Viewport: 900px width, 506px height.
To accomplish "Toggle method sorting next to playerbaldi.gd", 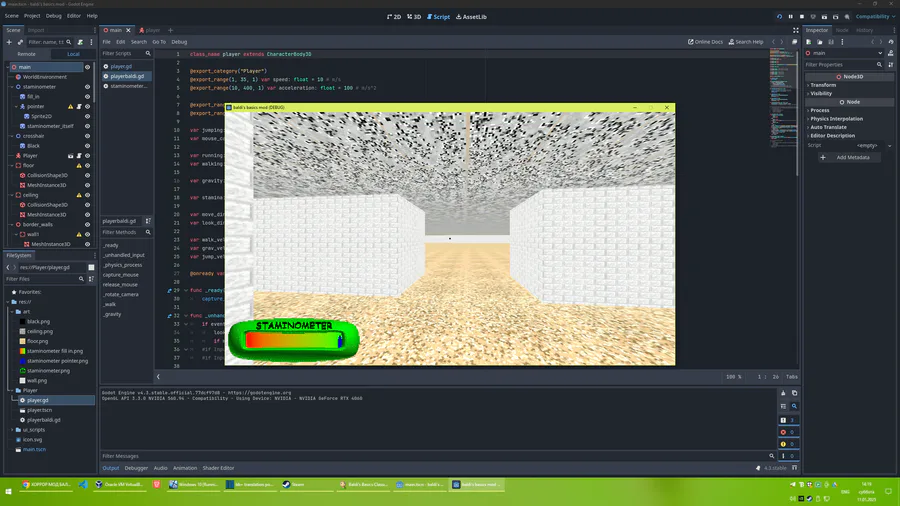I will 148,221.
